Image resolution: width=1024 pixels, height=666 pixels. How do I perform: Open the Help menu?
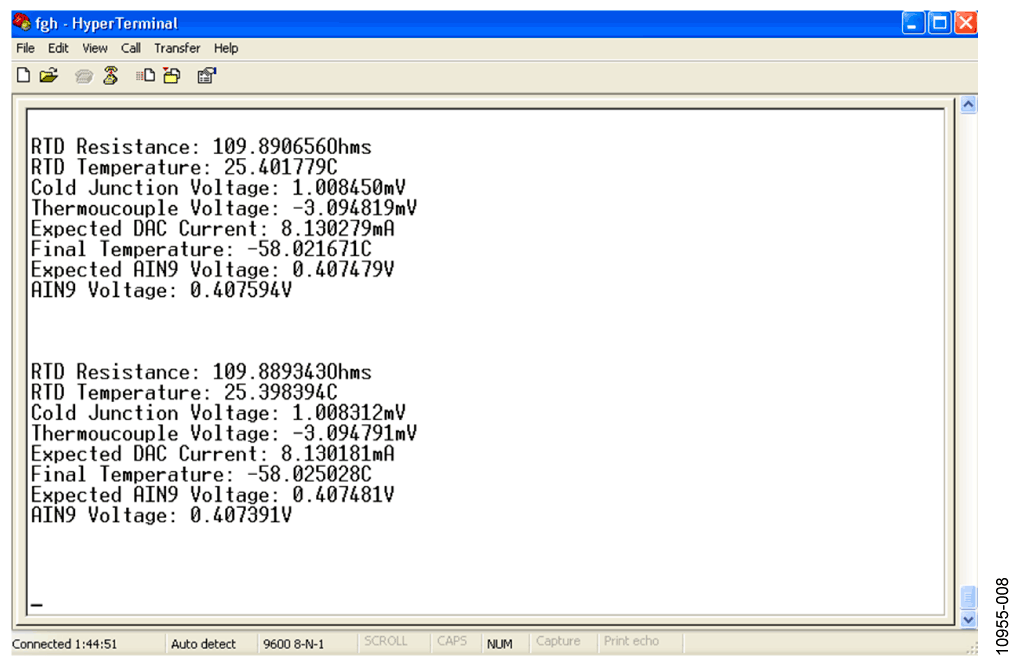click(226, 48)
